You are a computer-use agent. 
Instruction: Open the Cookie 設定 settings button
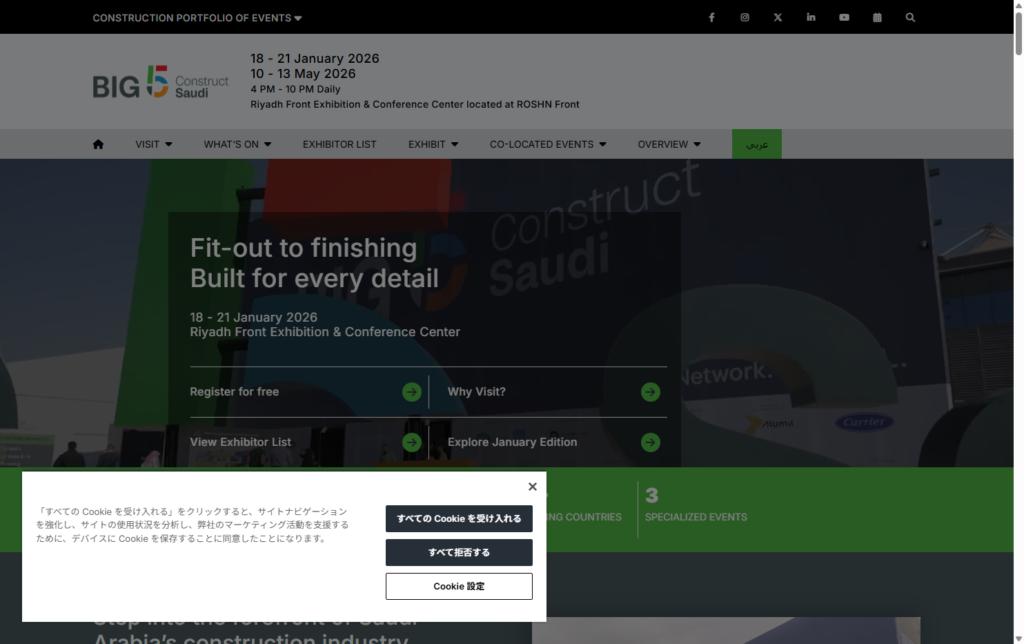pos(459,586)
